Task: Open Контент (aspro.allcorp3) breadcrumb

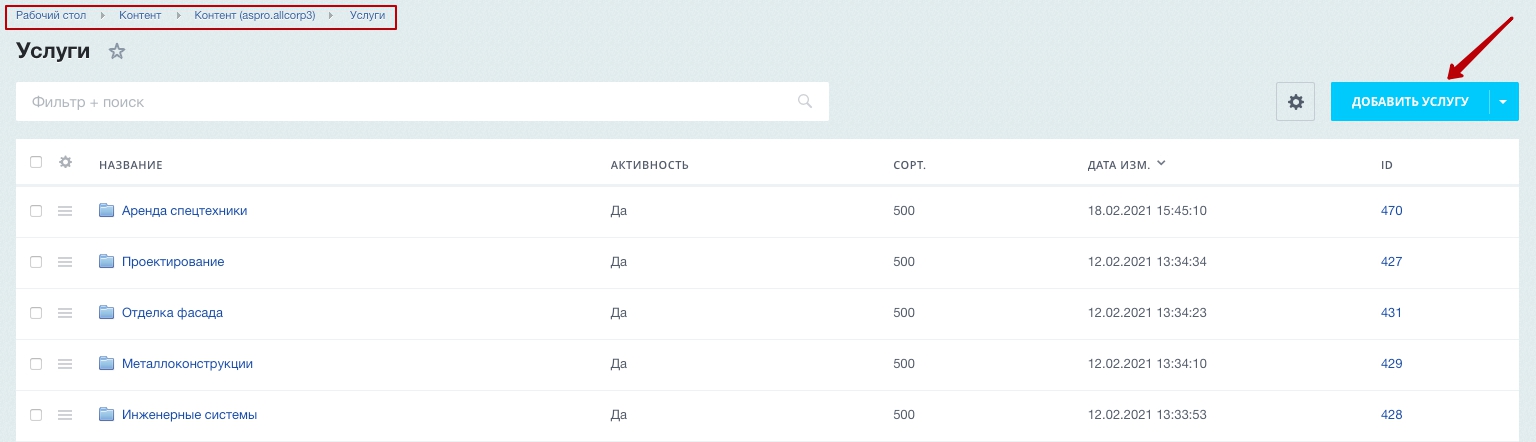Action: pyautogui.click(x=255, y=16)
